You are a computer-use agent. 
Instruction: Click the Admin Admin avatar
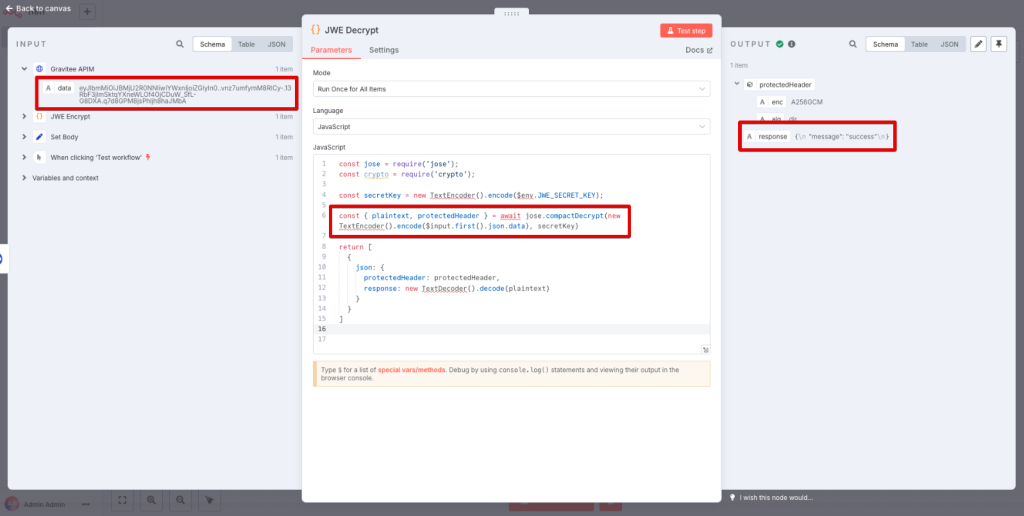[x=12, y=504]
